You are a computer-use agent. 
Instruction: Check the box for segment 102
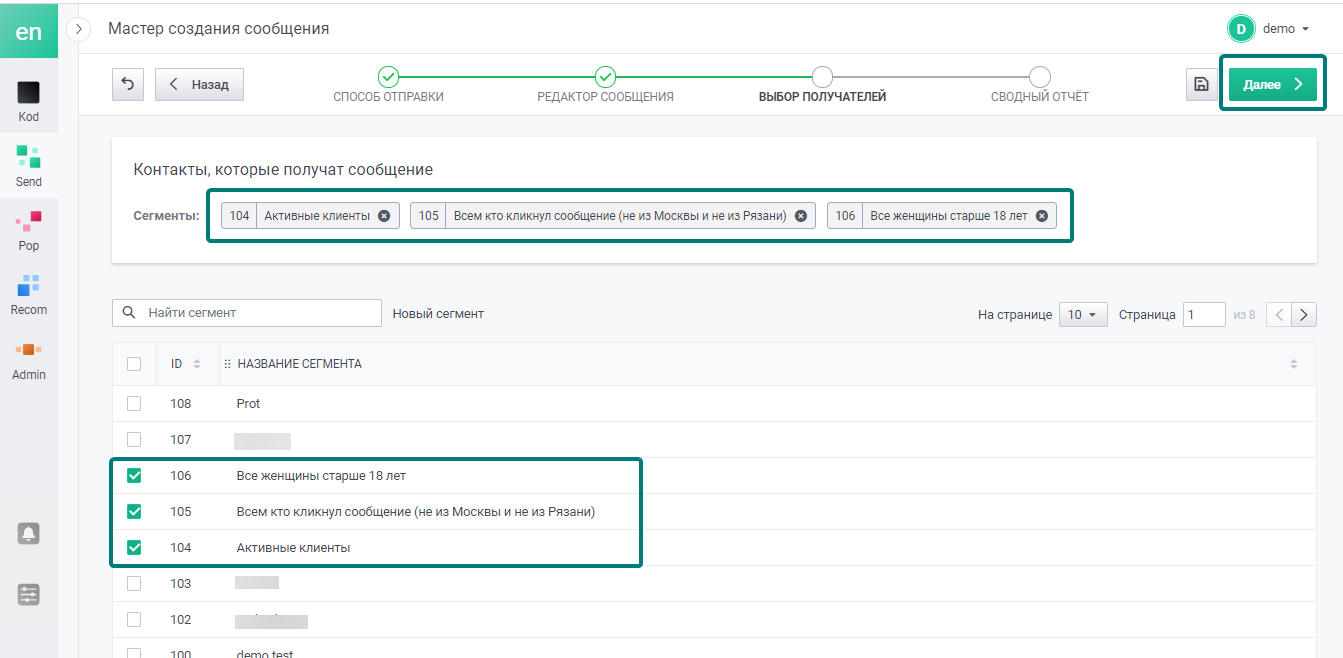134,619
